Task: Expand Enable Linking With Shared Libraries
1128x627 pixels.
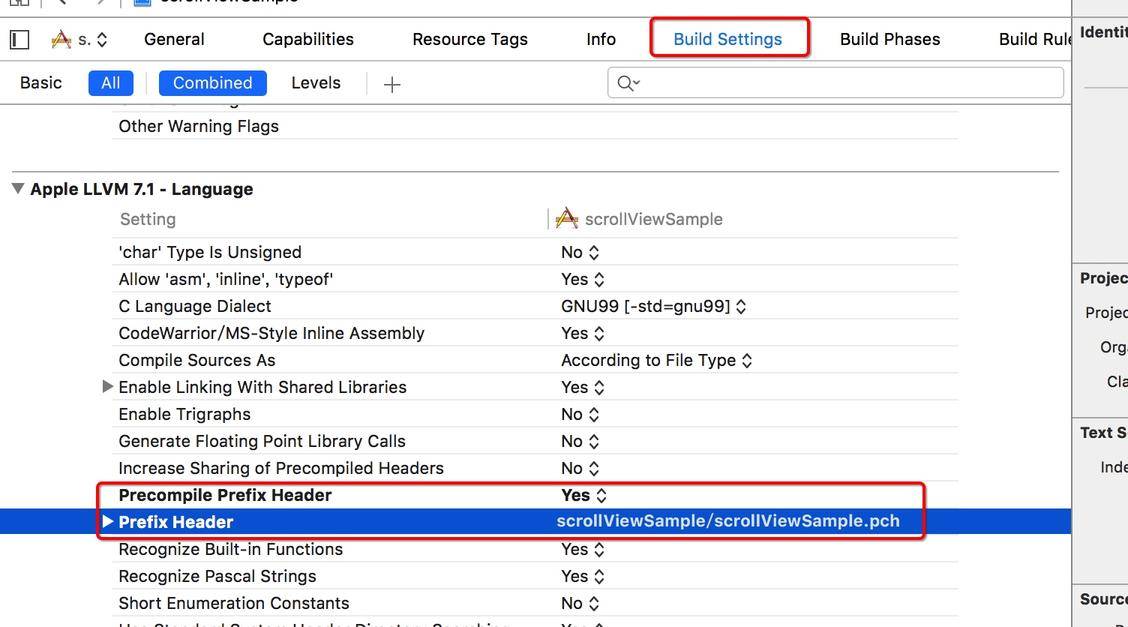Action: (108, 386)
